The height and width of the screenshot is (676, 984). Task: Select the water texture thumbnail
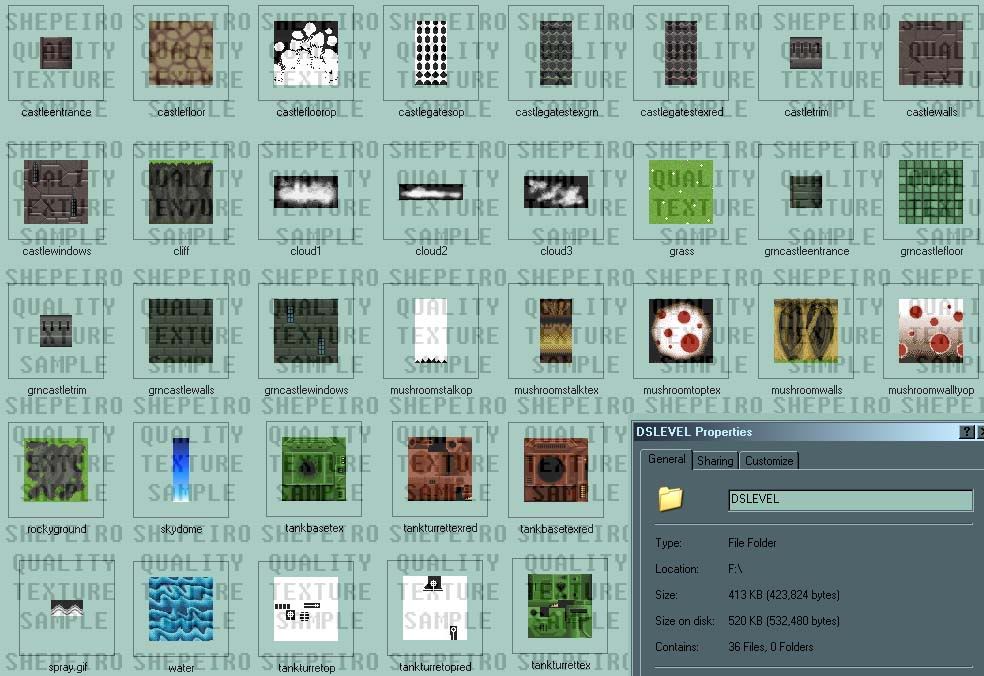[x=181, y=608]
